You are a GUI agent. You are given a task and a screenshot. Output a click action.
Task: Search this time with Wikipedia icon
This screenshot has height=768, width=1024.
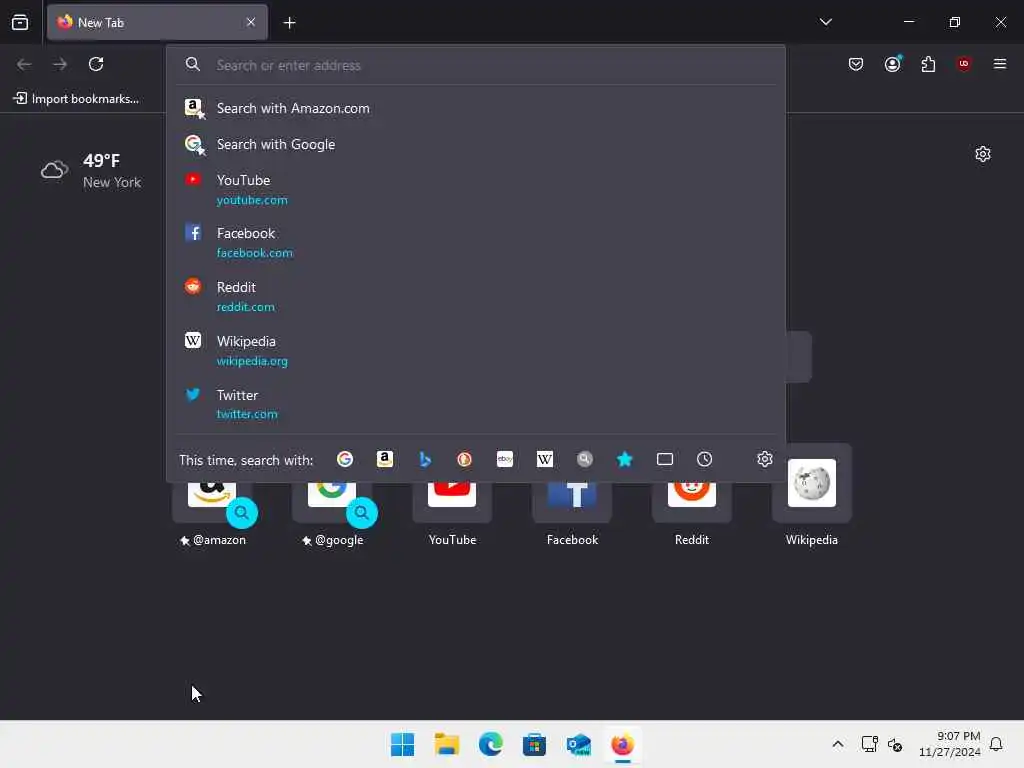coord(545,459)
